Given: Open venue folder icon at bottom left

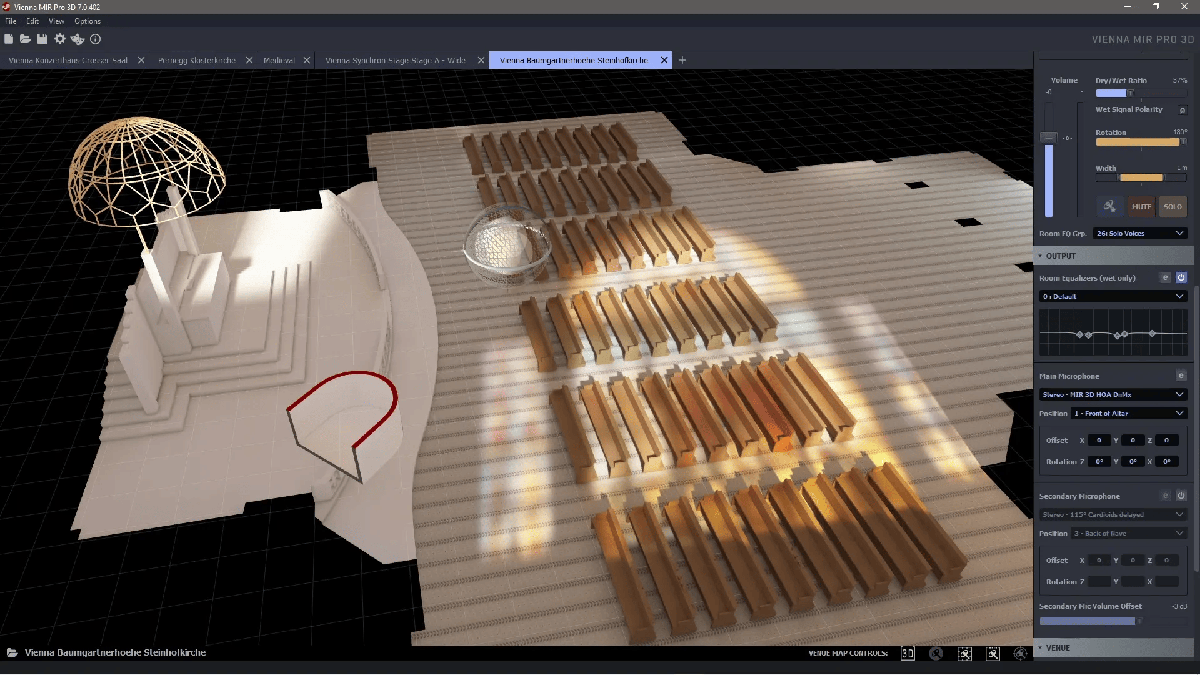Looking at the screenshot, I should pyautogui.click(x=12, y=653).
